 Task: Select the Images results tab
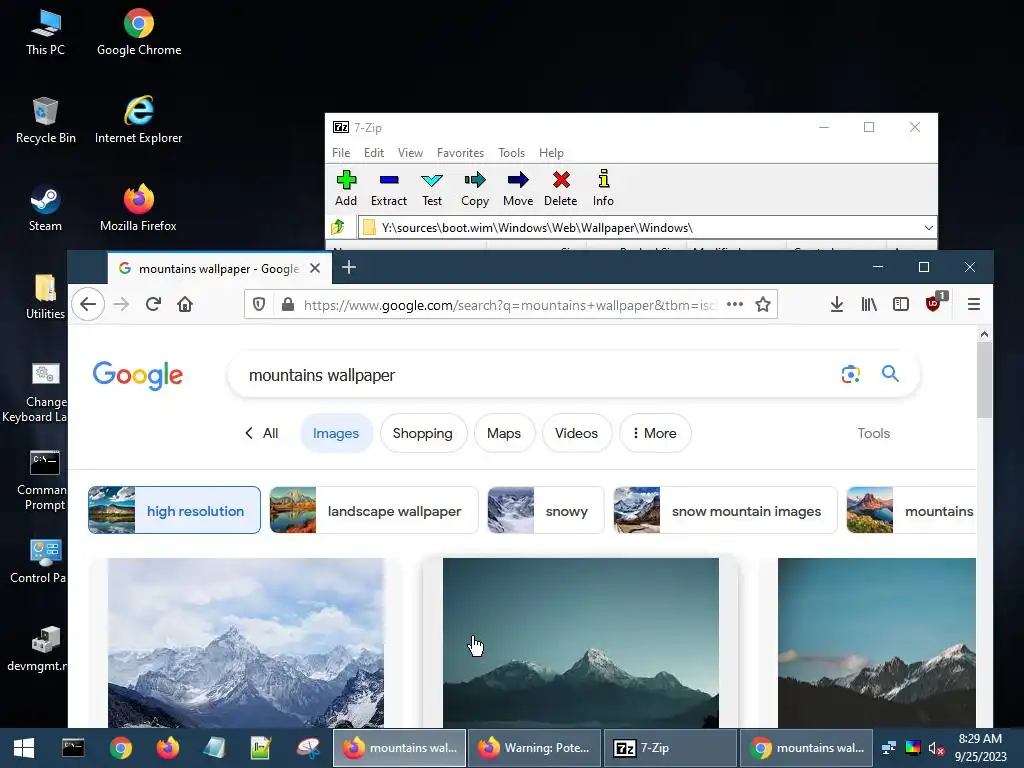click(x=336, y=433)
